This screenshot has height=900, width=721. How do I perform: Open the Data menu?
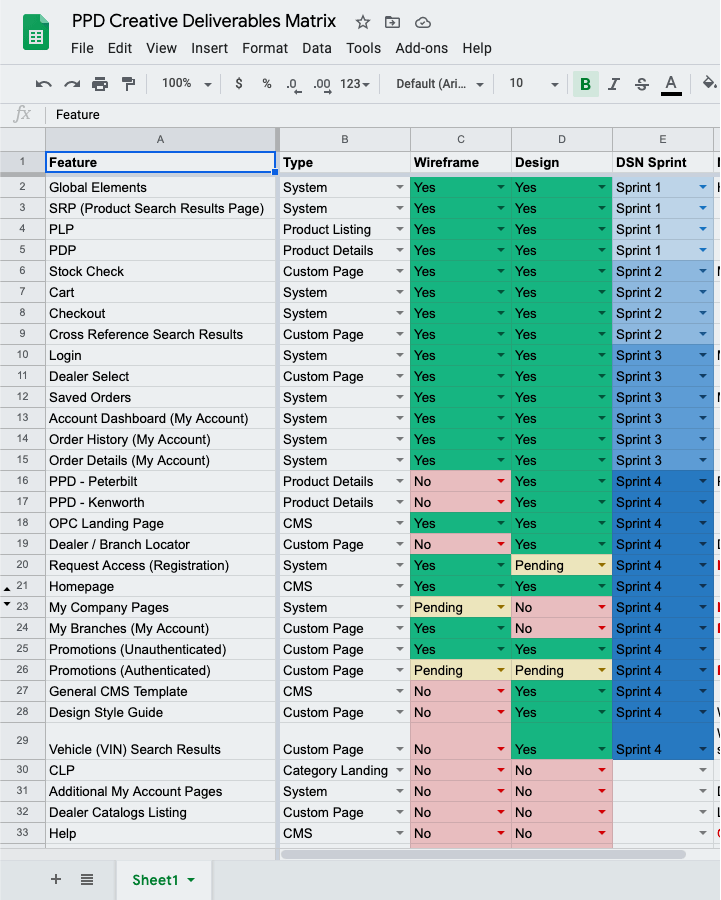coord(317,48)
